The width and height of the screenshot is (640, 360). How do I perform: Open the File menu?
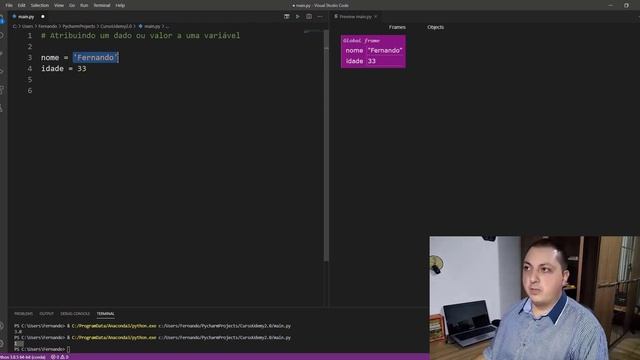(9, 5)
